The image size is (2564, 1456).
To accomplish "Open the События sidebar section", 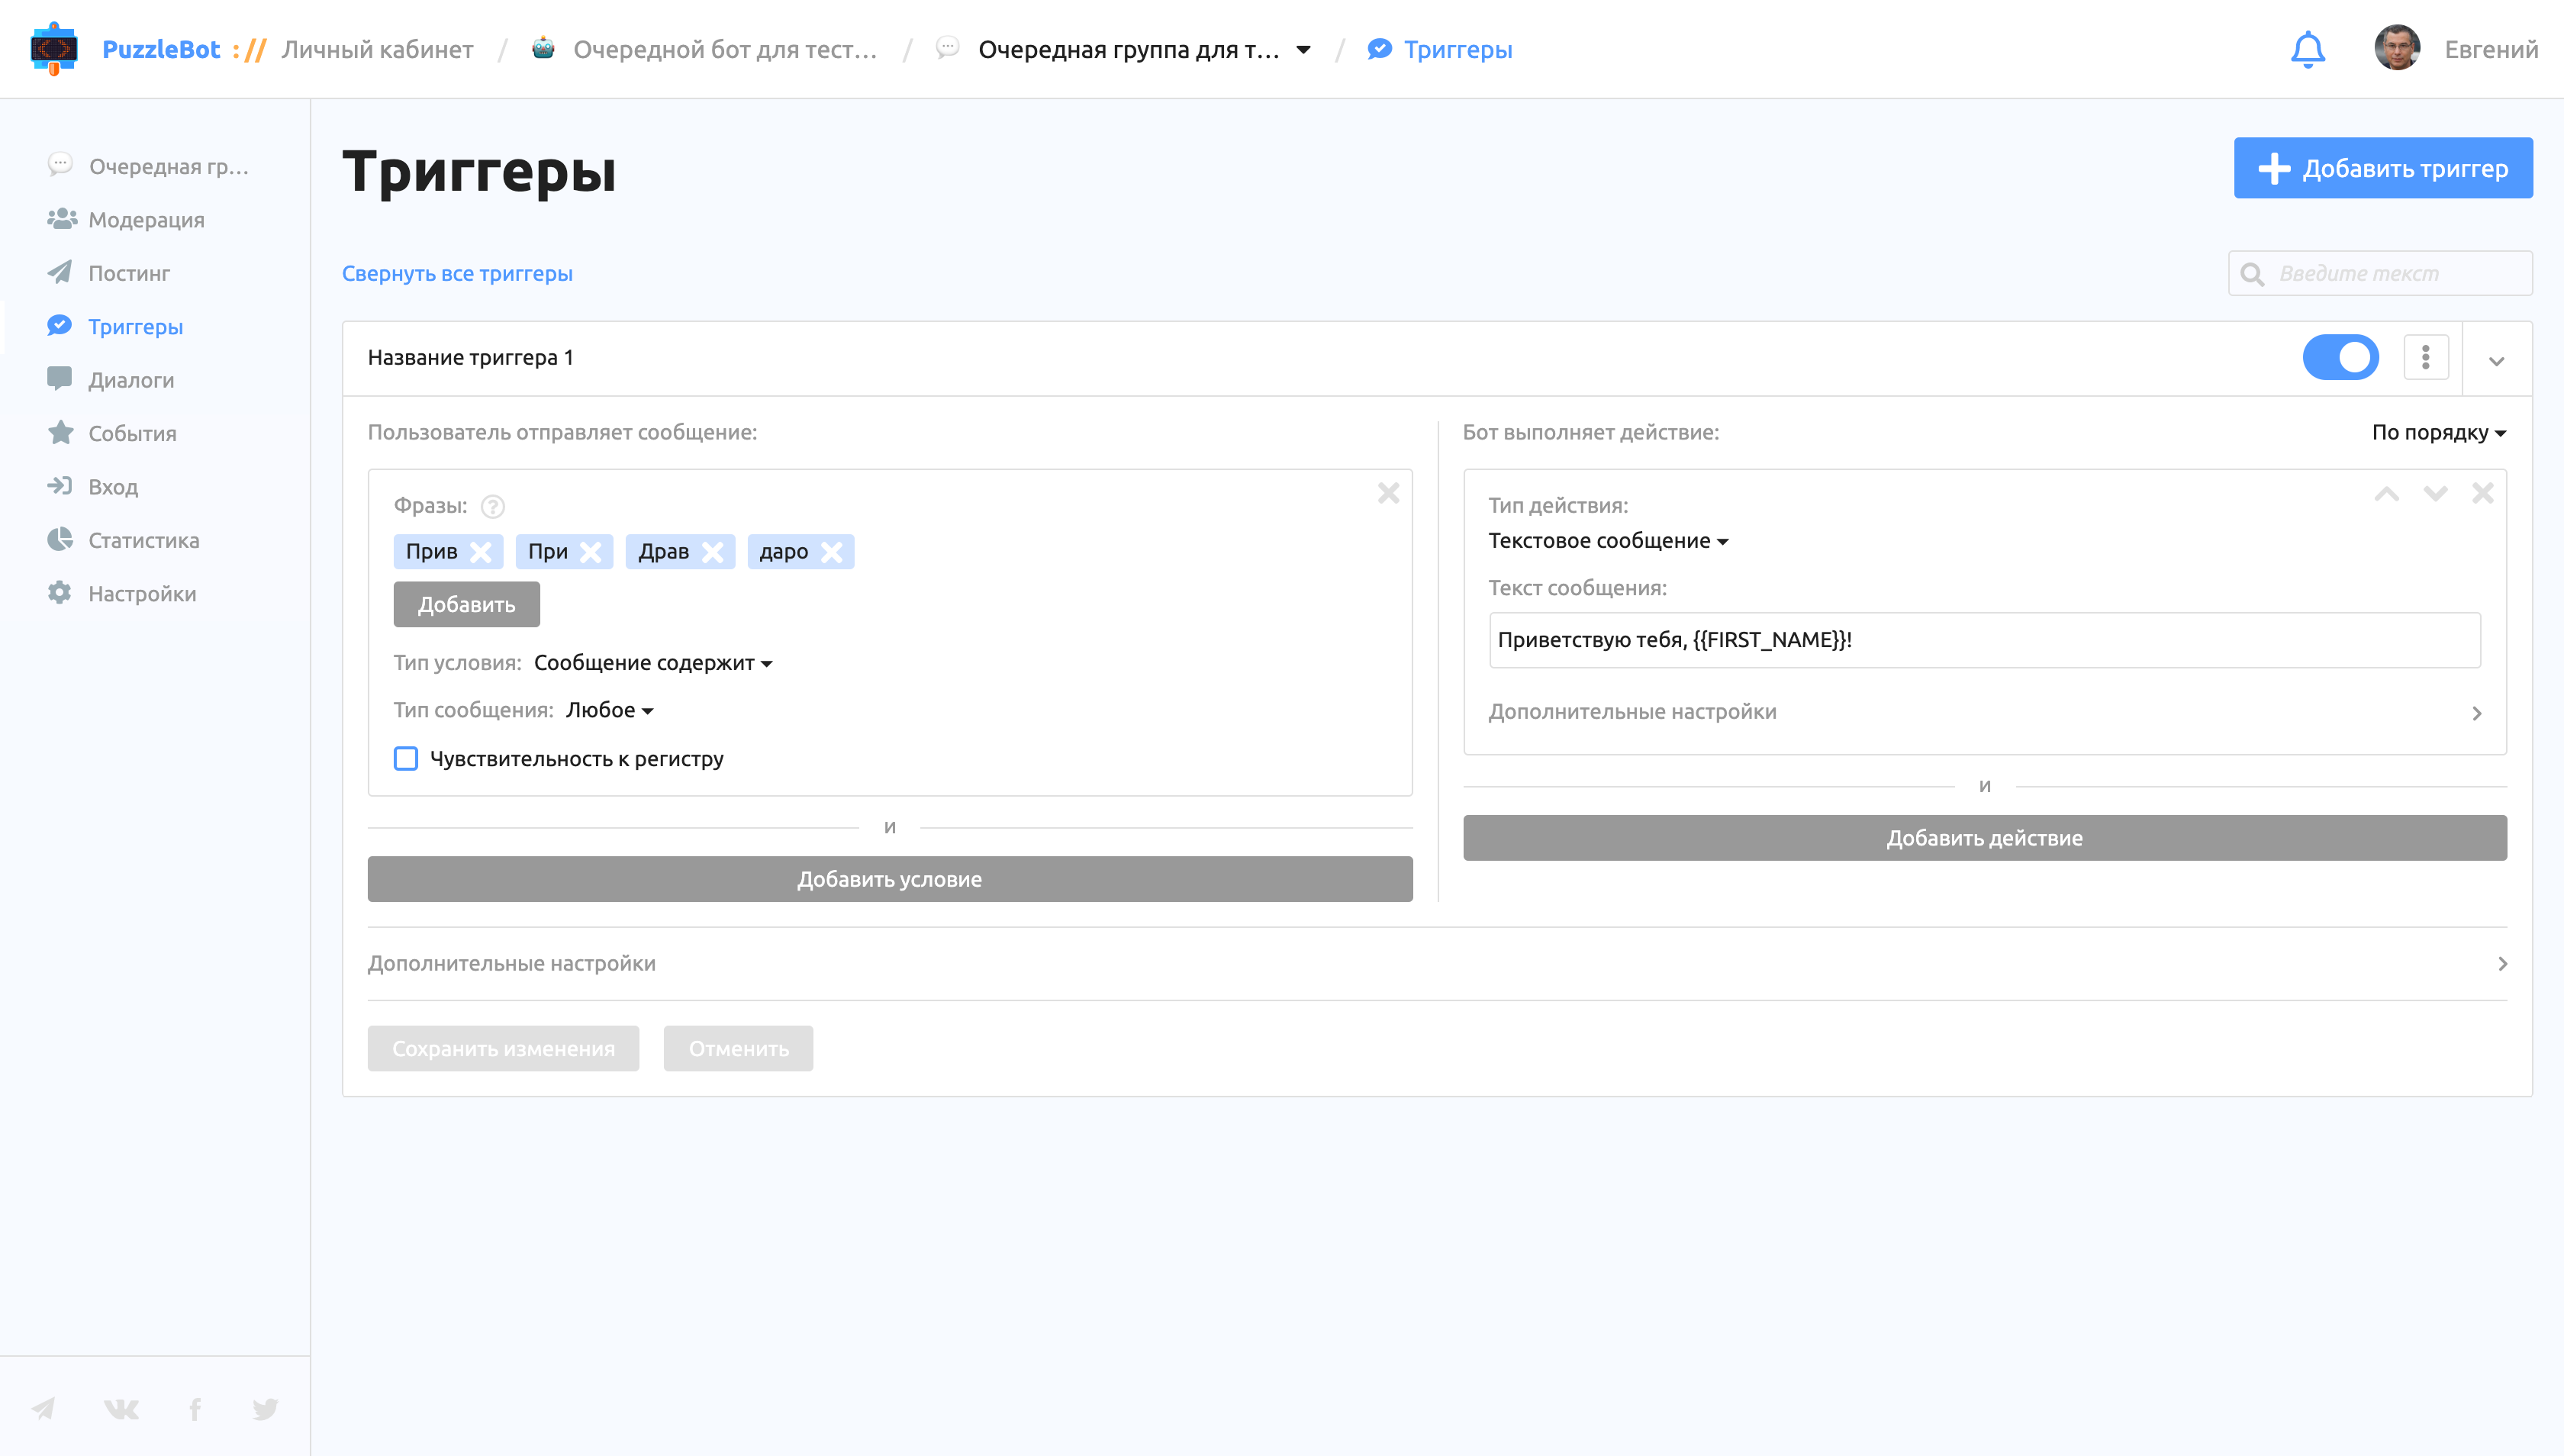I will 112,433.
